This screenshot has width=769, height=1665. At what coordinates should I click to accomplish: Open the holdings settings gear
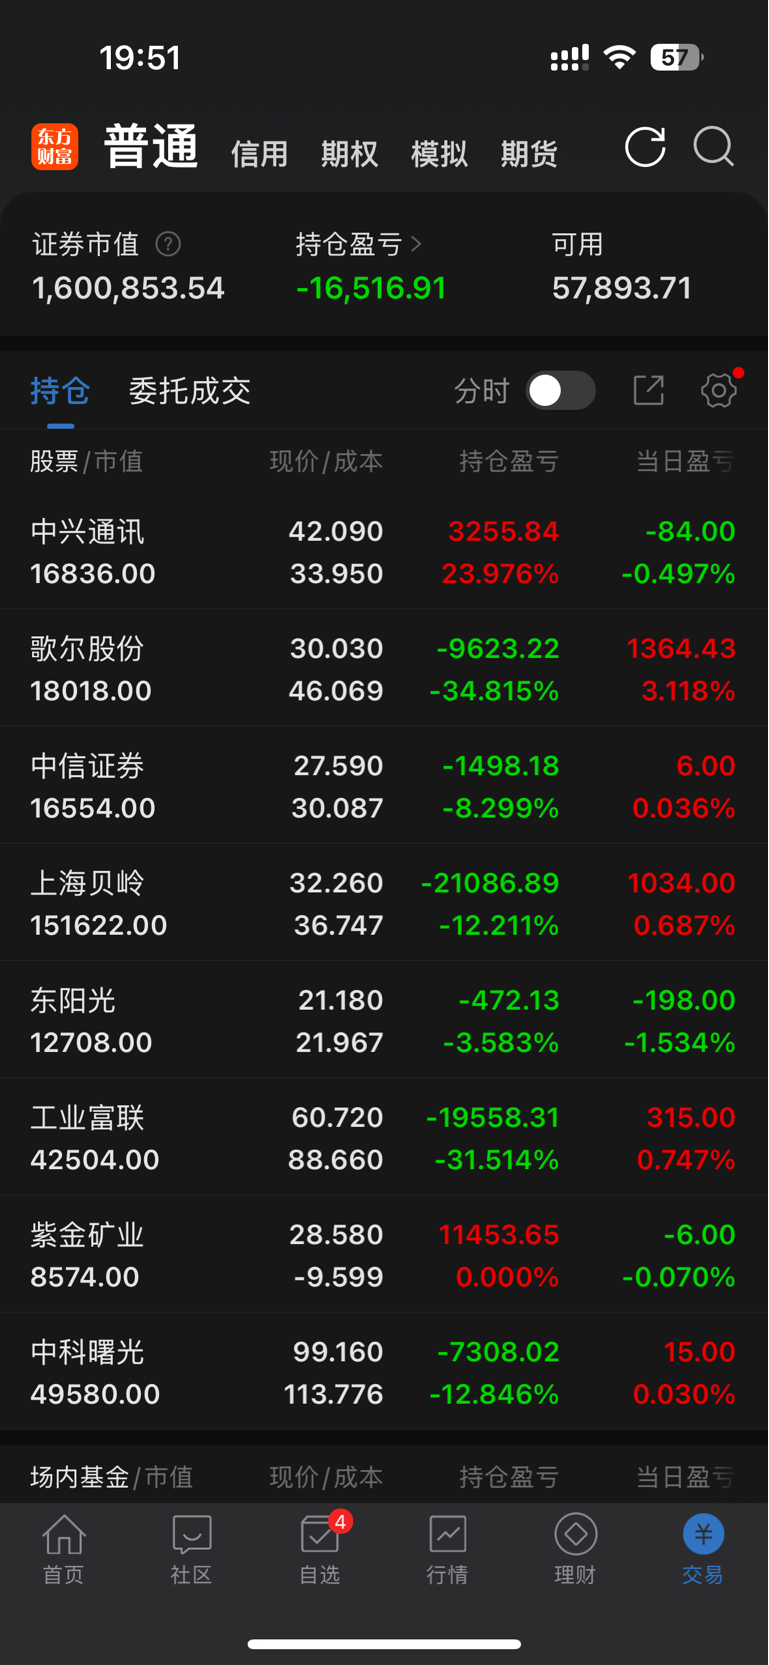click(718, 390)
